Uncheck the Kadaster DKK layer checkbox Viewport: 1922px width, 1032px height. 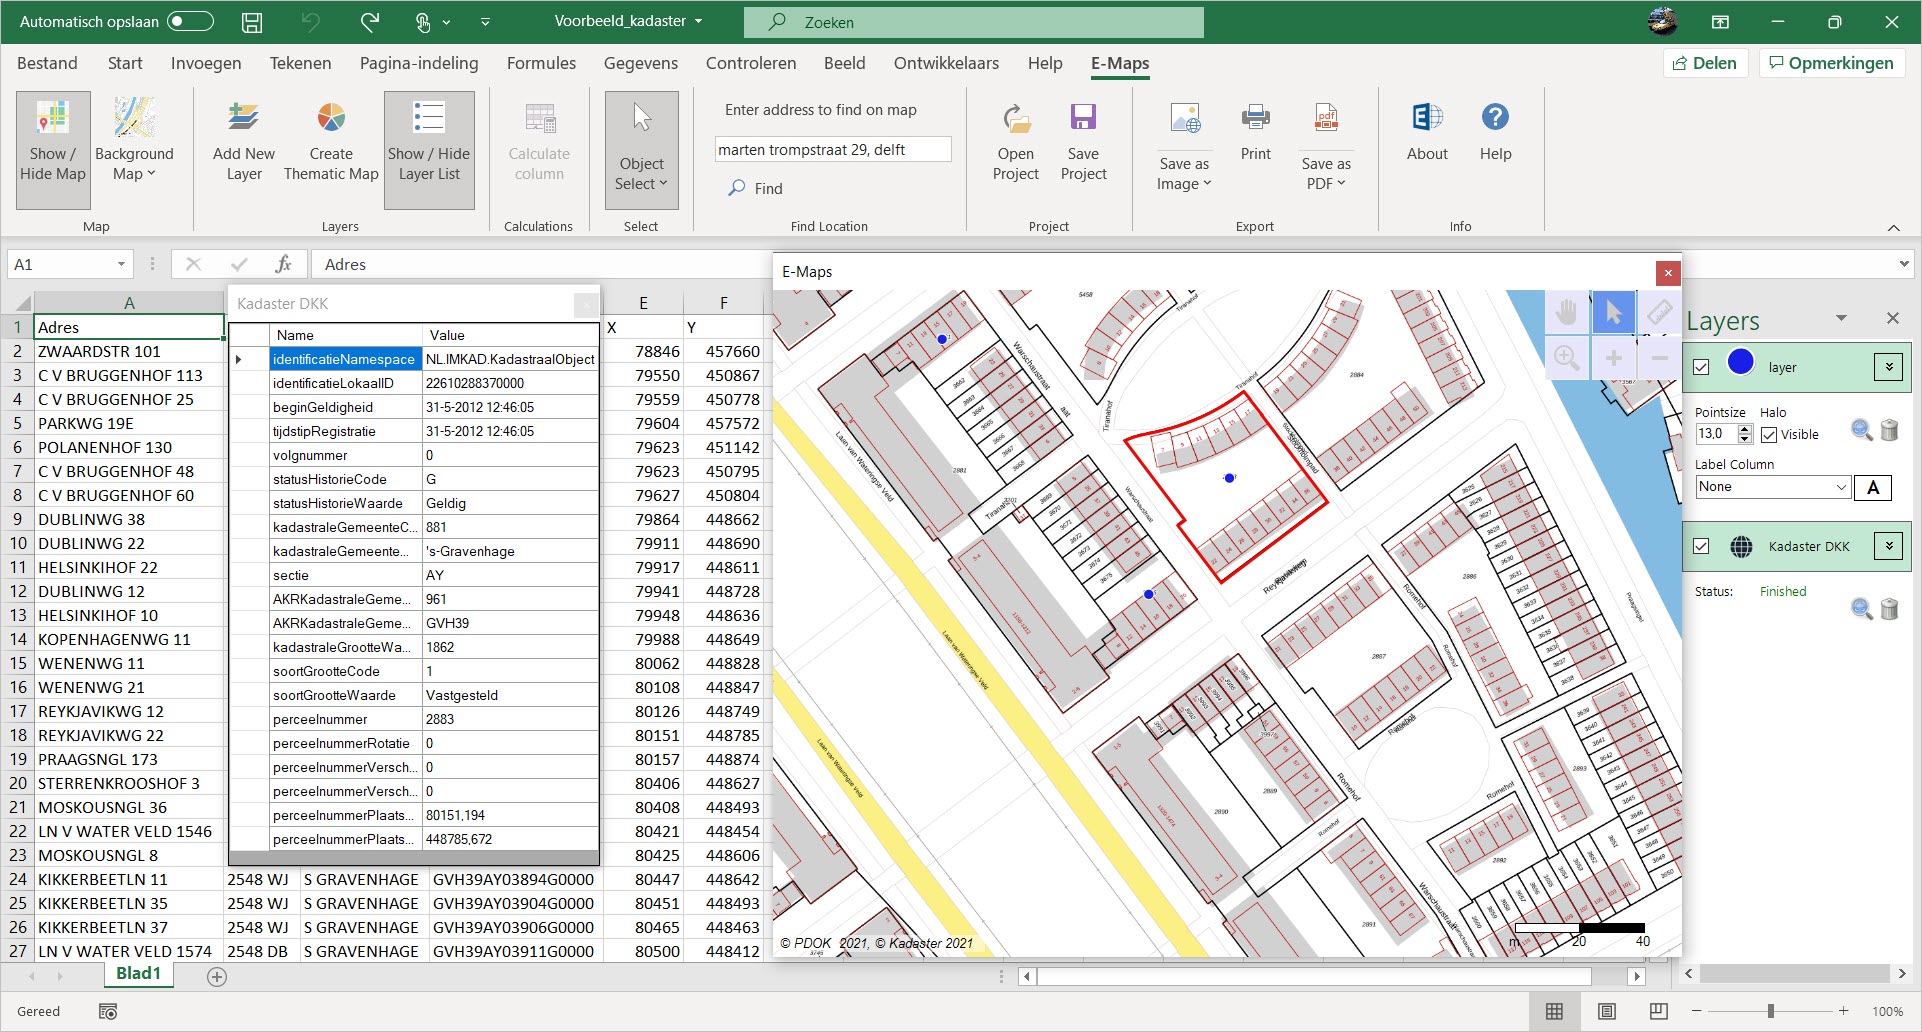click(1702, 546)
